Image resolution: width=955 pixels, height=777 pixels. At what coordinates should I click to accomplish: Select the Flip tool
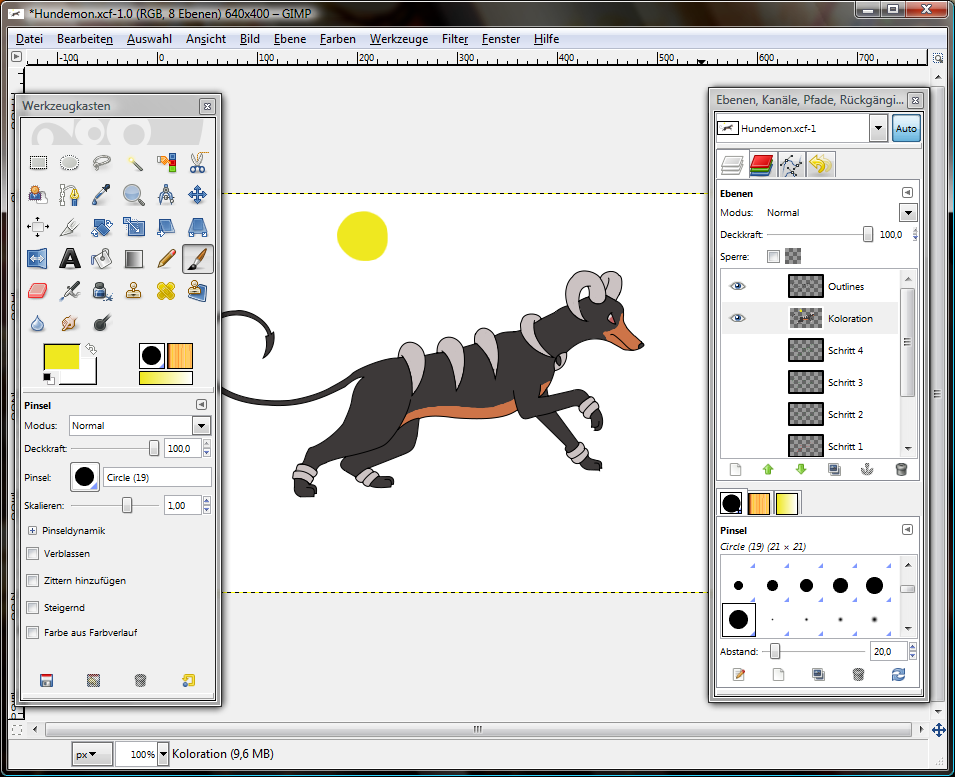coord(38,259)
